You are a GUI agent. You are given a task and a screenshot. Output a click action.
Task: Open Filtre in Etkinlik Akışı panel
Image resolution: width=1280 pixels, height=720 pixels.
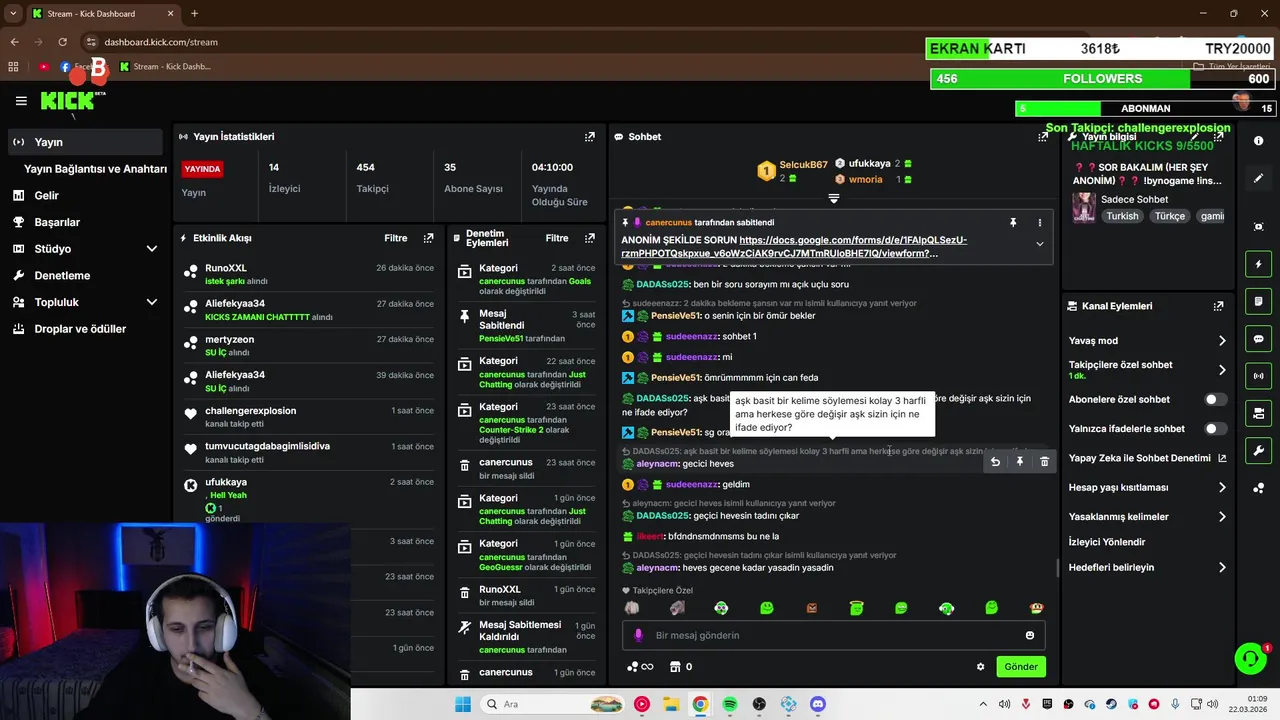(x=396, y=238)
